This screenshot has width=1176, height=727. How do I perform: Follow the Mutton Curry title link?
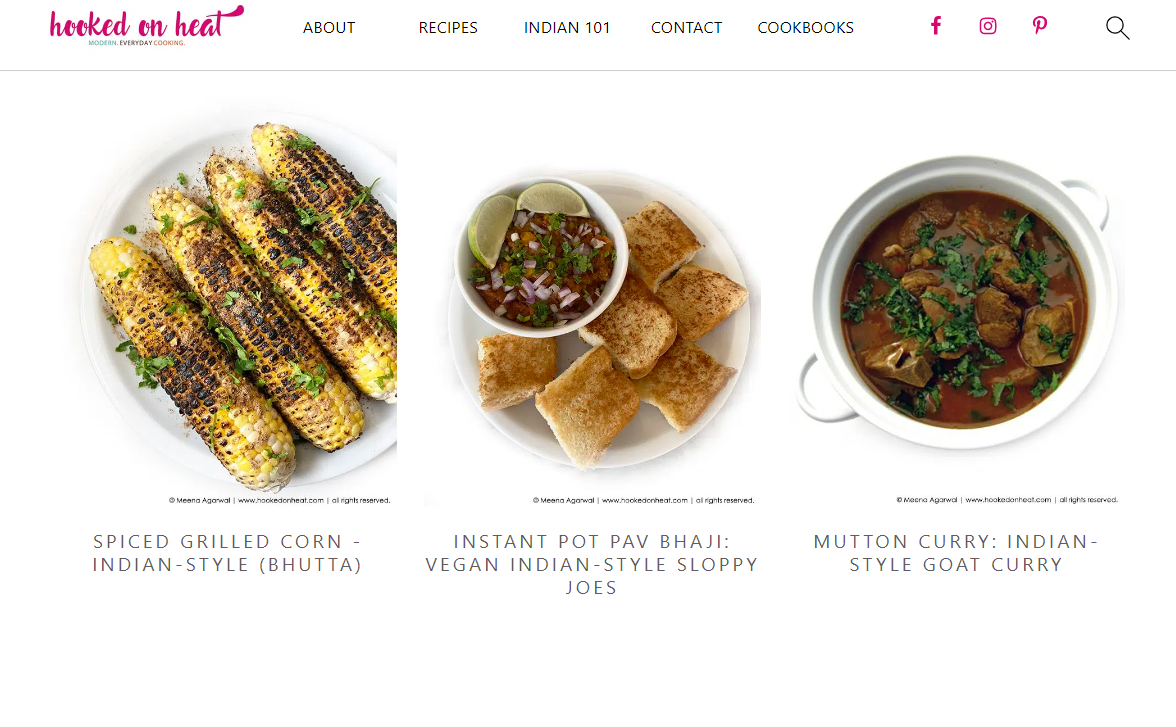coord(956,553)
